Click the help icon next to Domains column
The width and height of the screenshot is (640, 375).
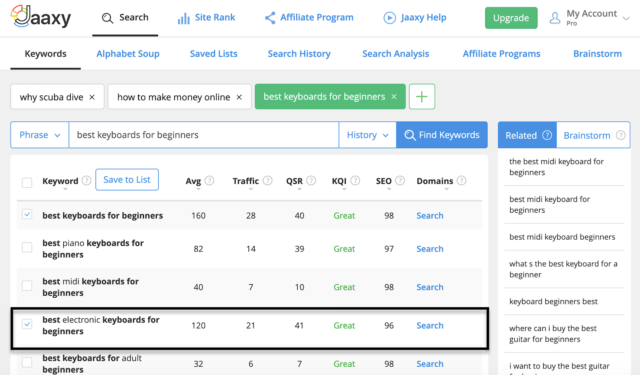(x=462, y=180)
